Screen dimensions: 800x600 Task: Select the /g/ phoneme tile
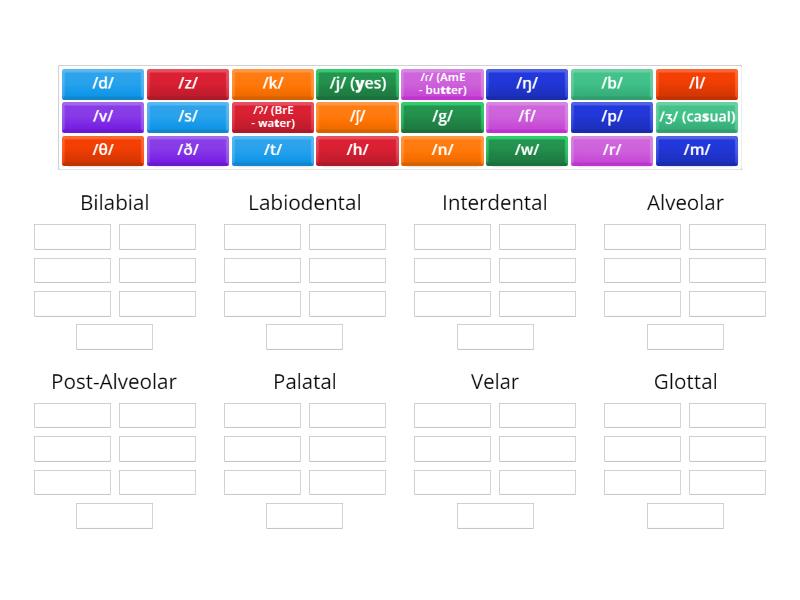[442, 117]
